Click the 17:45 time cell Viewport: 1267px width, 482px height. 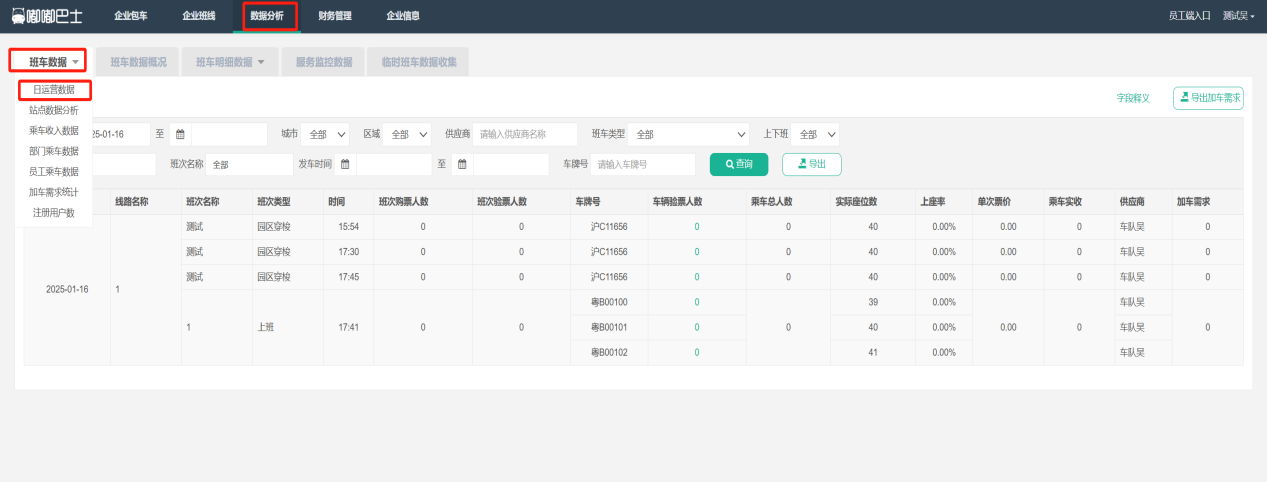348,277
